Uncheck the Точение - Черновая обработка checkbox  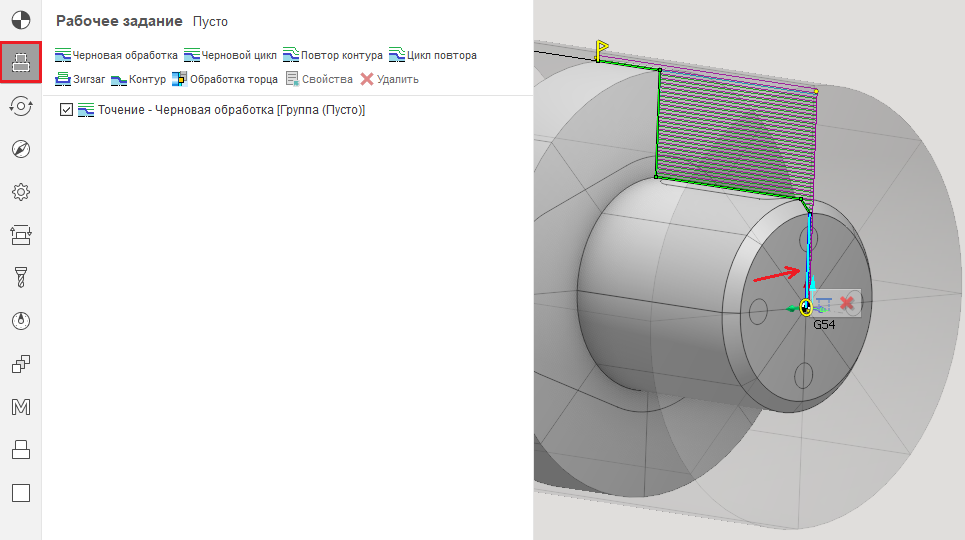[x=67, y=110]
